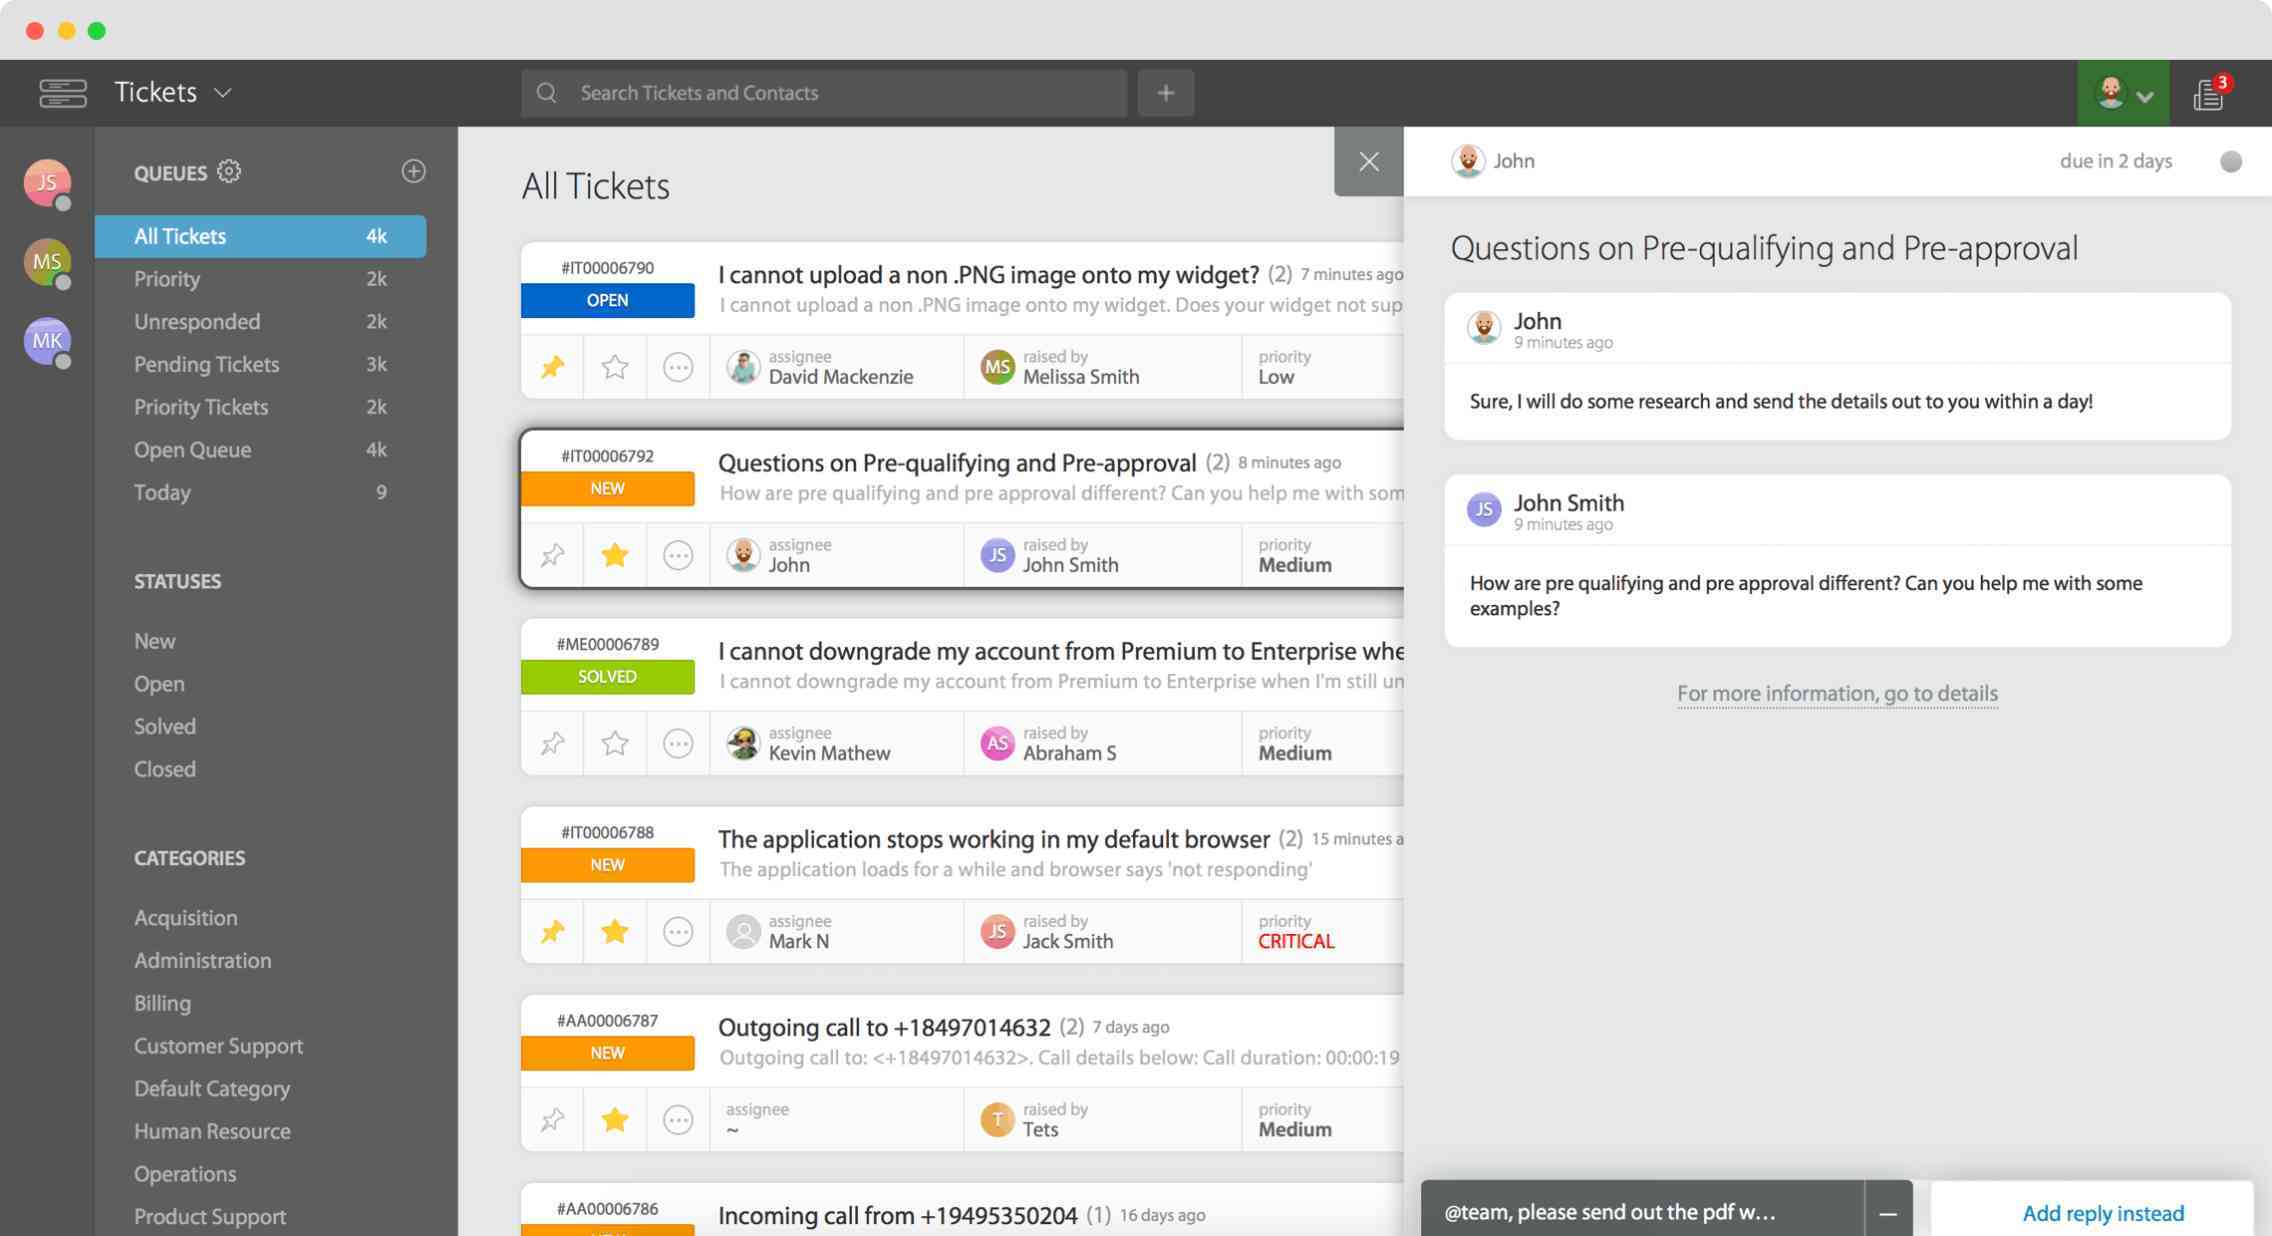Screen dimensions: 2272x1236
Task: Filter tickets by Solved status
Action: click(x=164, y=726)
